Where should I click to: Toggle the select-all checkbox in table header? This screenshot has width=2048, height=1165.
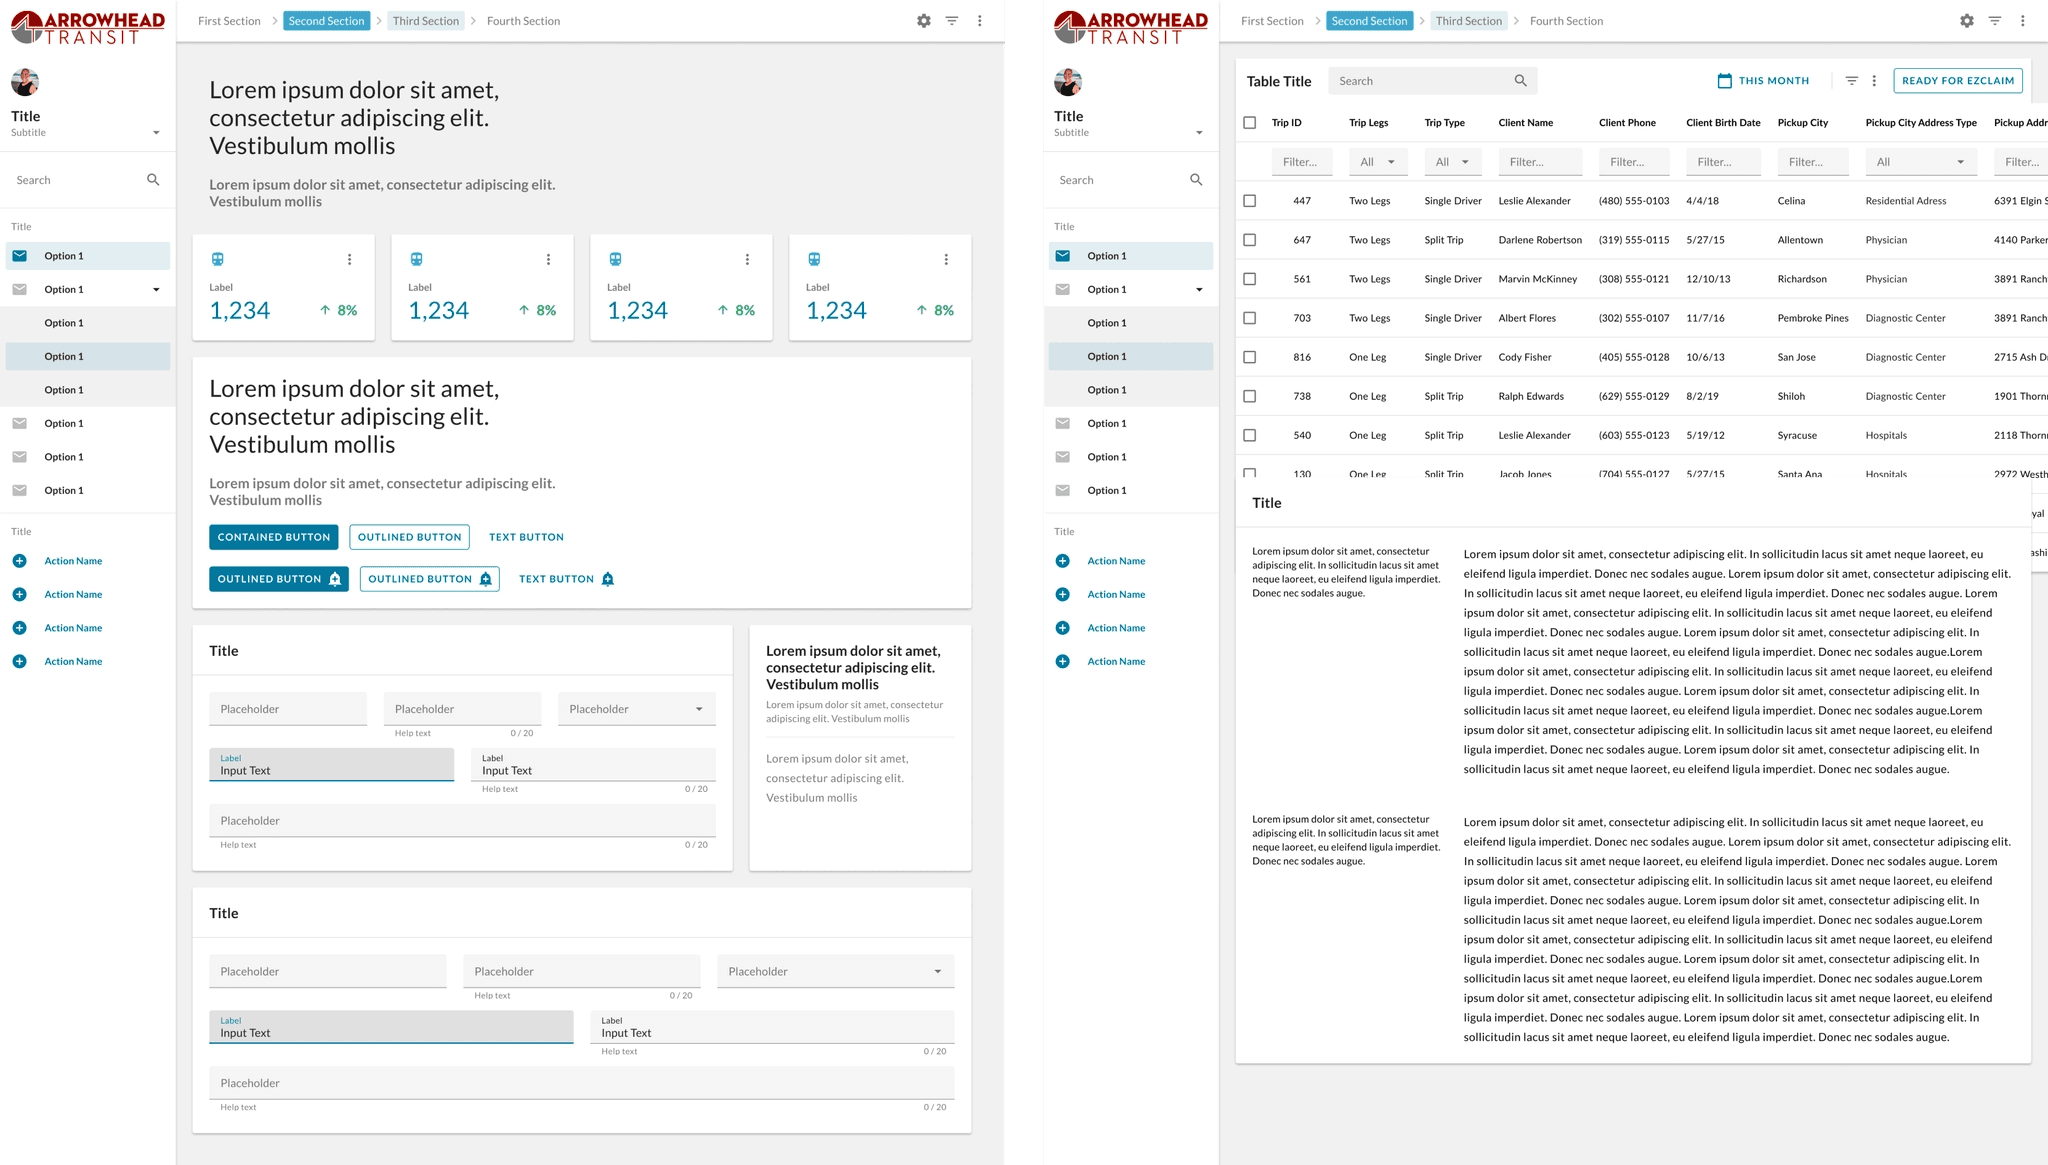pos(1249,123)
